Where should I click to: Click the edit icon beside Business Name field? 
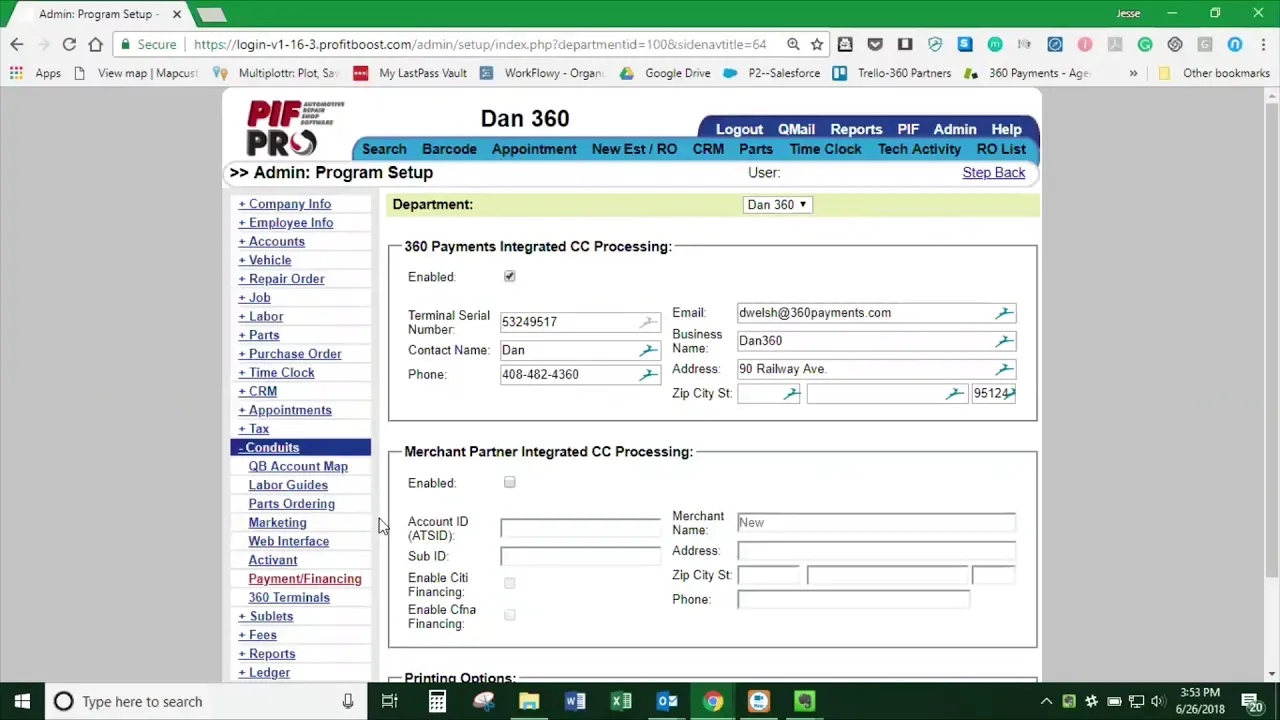point(1004,341)
